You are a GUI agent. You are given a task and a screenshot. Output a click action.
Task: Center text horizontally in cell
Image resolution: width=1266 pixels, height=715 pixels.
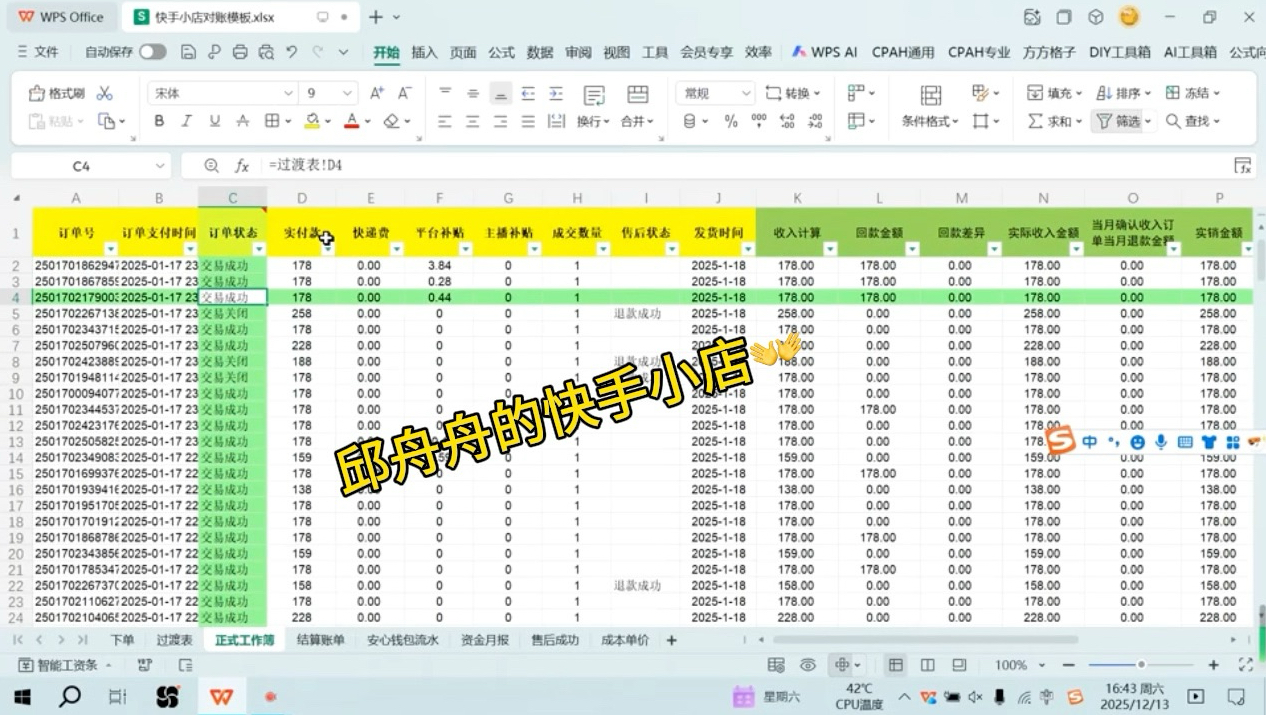click(x=473, y=121)
